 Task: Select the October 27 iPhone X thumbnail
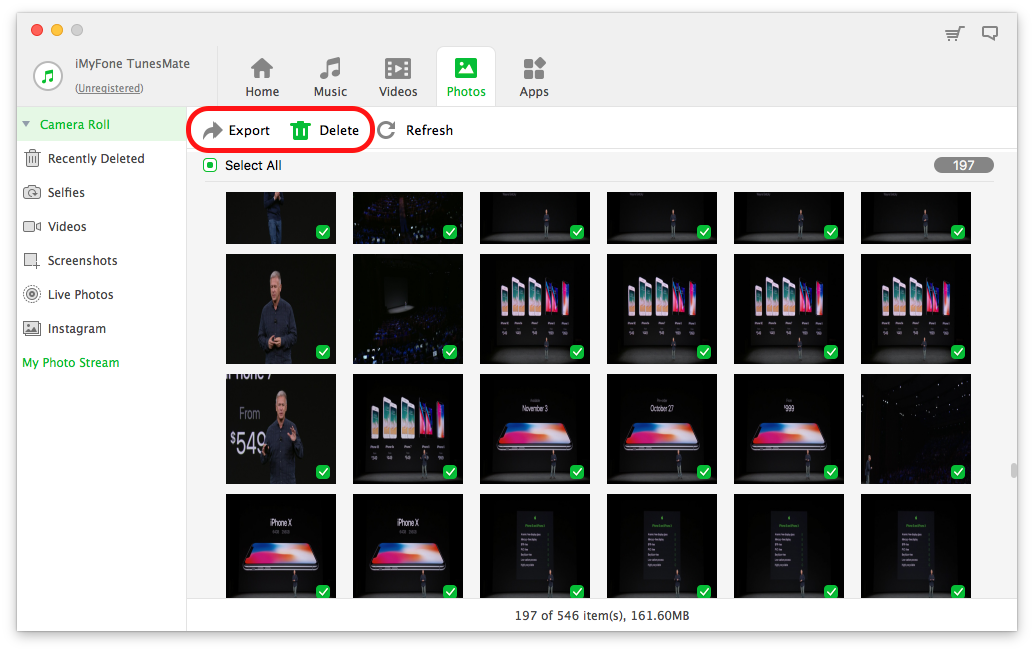(x=661, y=429)
